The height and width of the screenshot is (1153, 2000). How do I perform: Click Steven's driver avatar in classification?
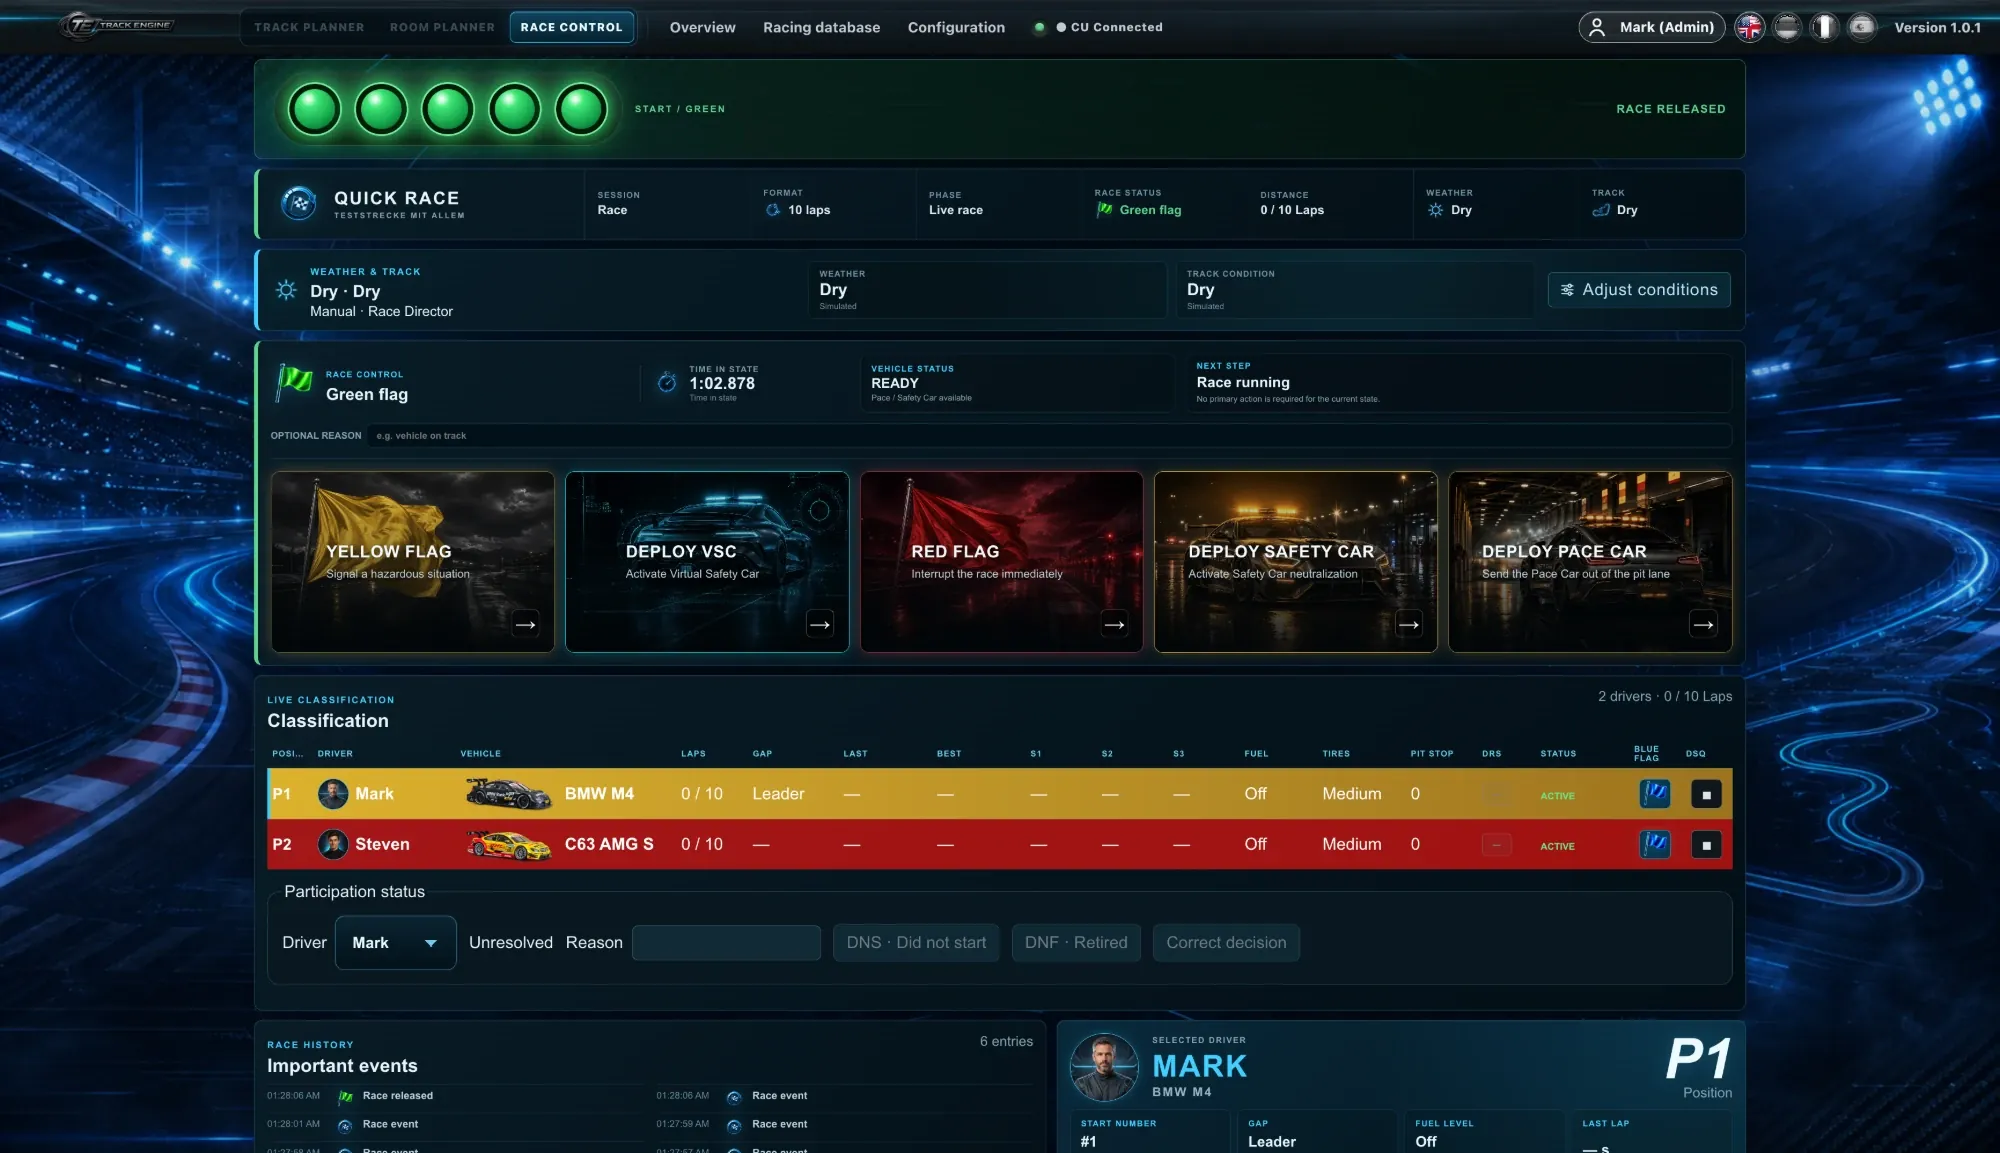333,844
